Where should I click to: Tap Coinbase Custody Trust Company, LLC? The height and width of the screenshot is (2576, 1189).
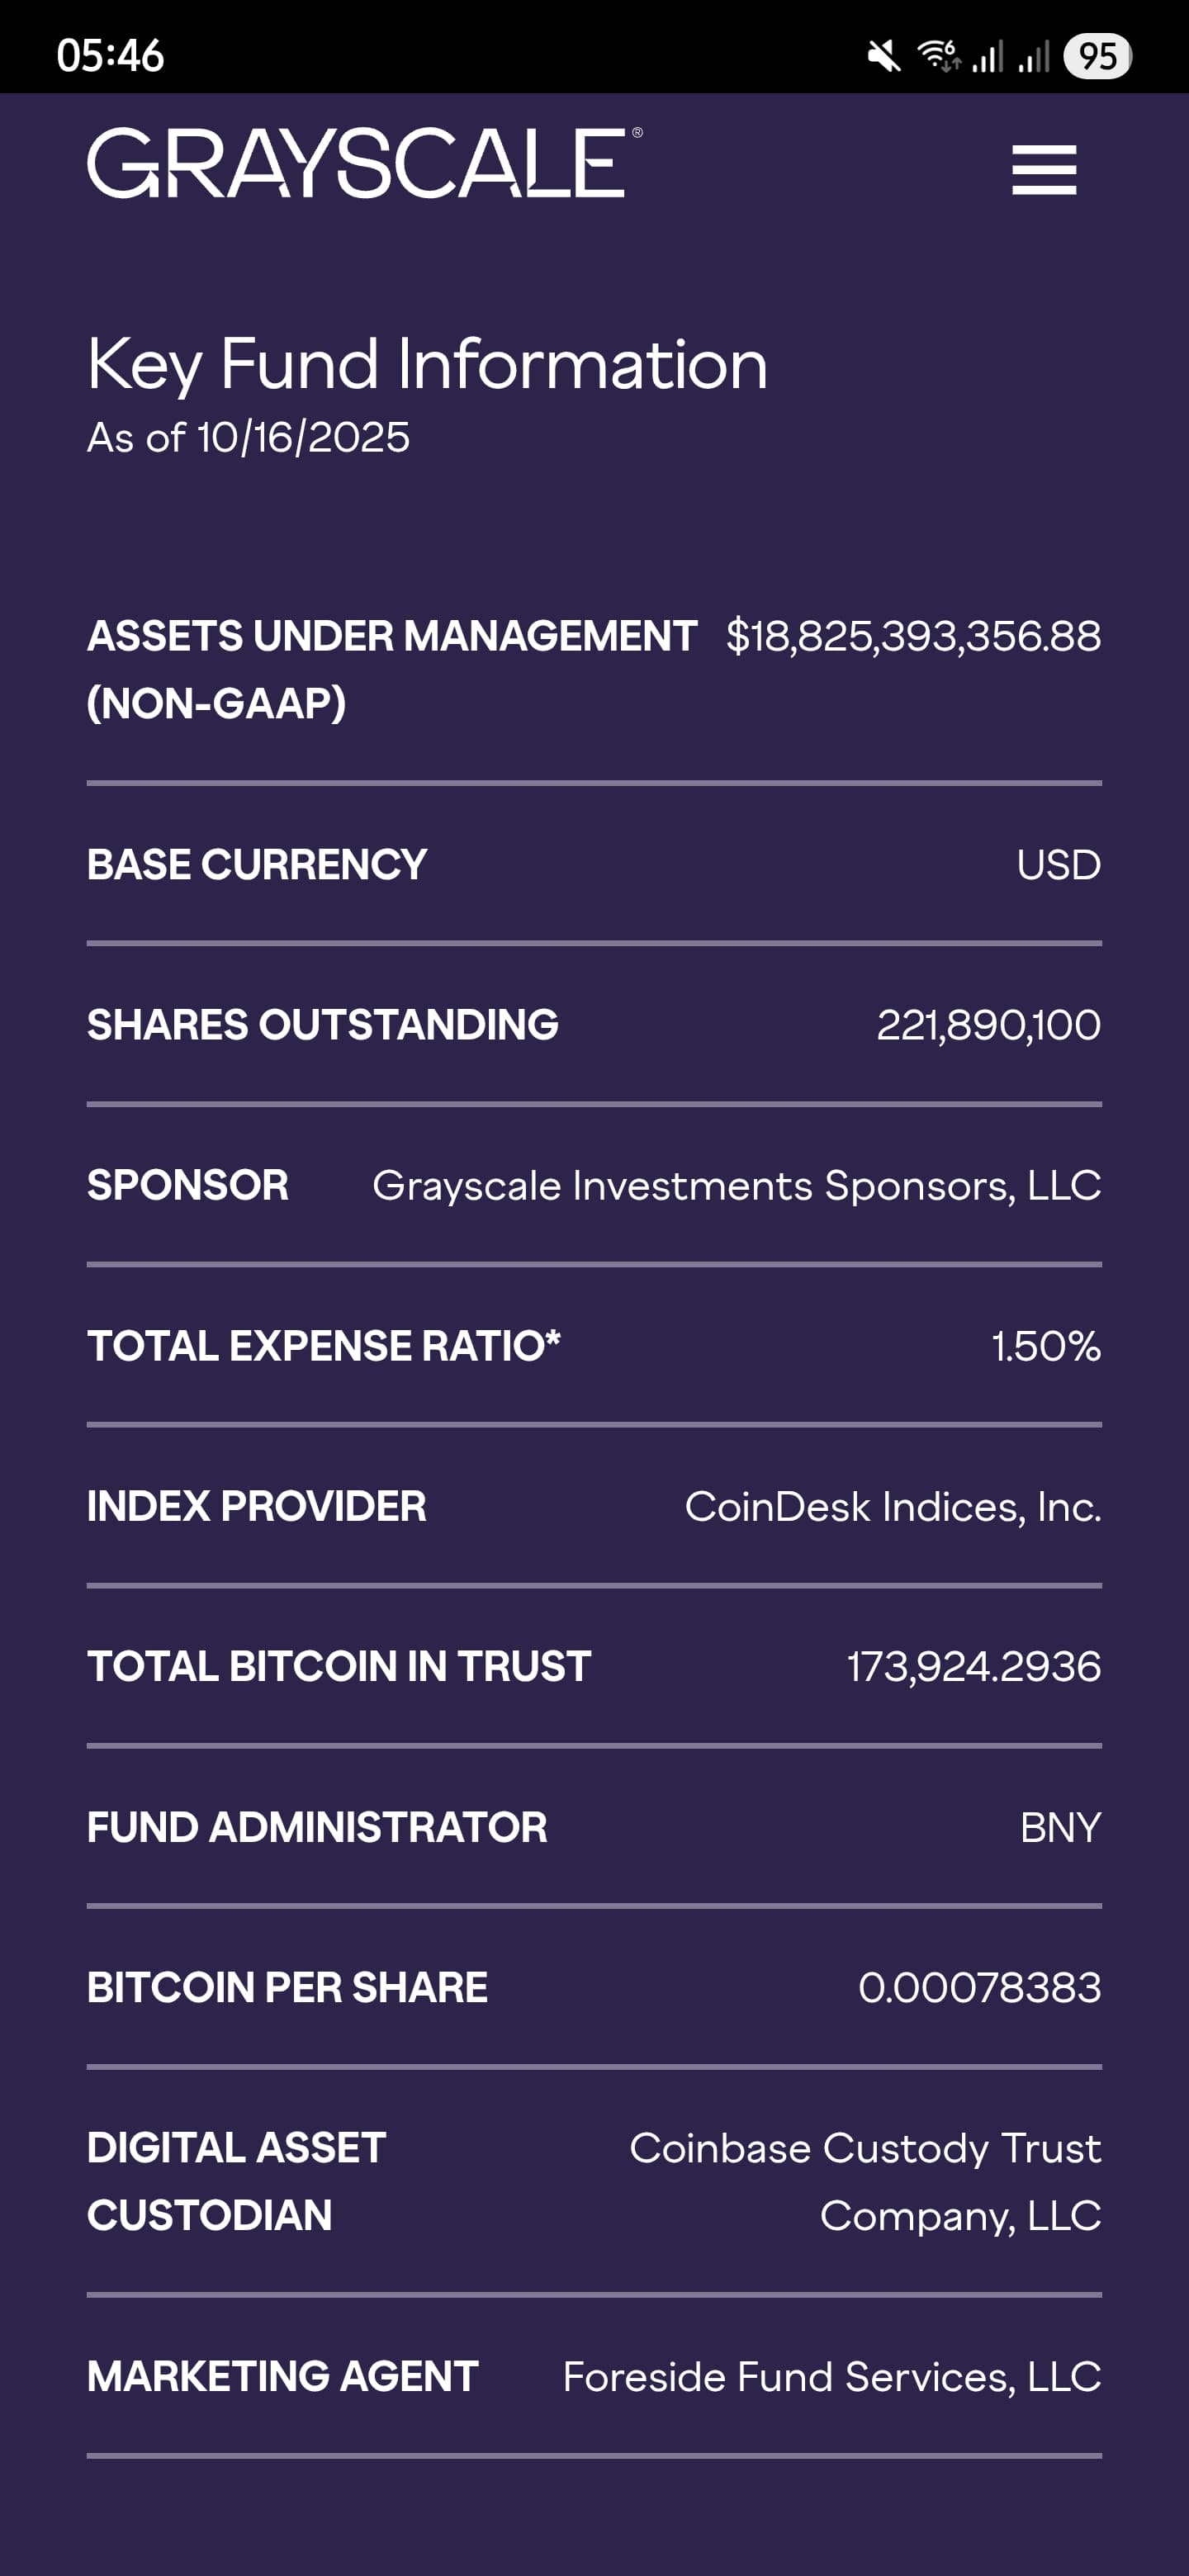(865, 2181)
